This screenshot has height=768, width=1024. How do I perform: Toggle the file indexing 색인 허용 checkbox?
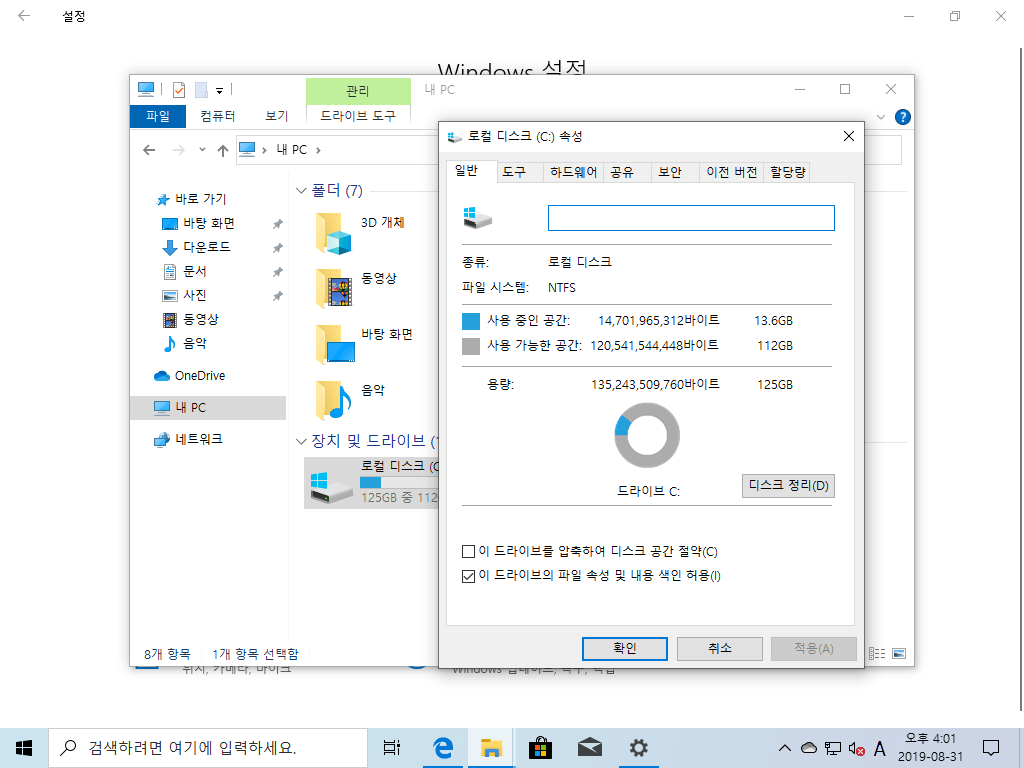click(x=468, y=576)
